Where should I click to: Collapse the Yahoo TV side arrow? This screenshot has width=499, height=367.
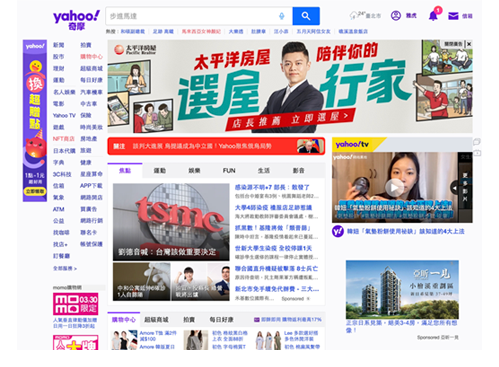[454, 188]
